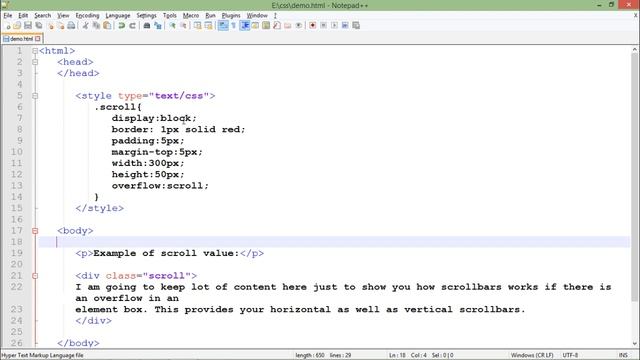The height and width of the screenshot is (360, 640).
Task: Click the Close document toolbar icon
Action: [x=51, y=25]
